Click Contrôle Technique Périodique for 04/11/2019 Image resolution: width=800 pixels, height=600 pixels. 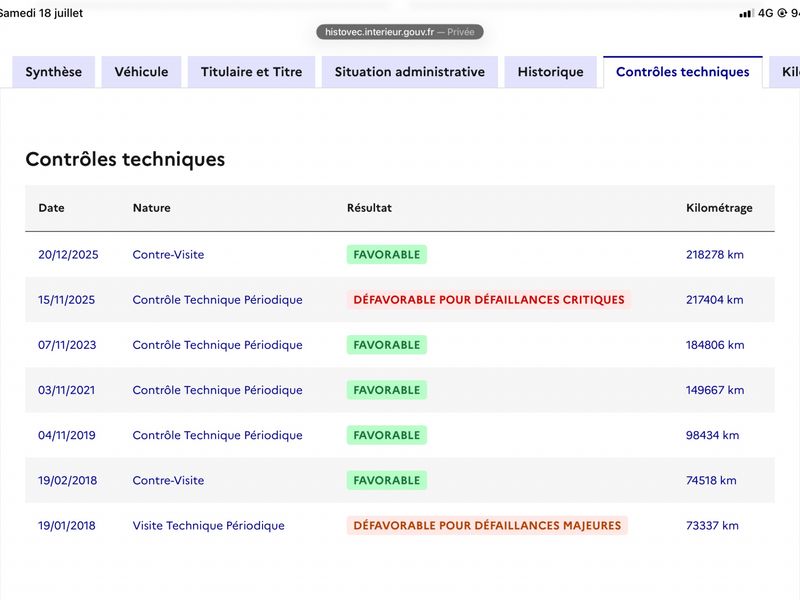click(217, 435)
